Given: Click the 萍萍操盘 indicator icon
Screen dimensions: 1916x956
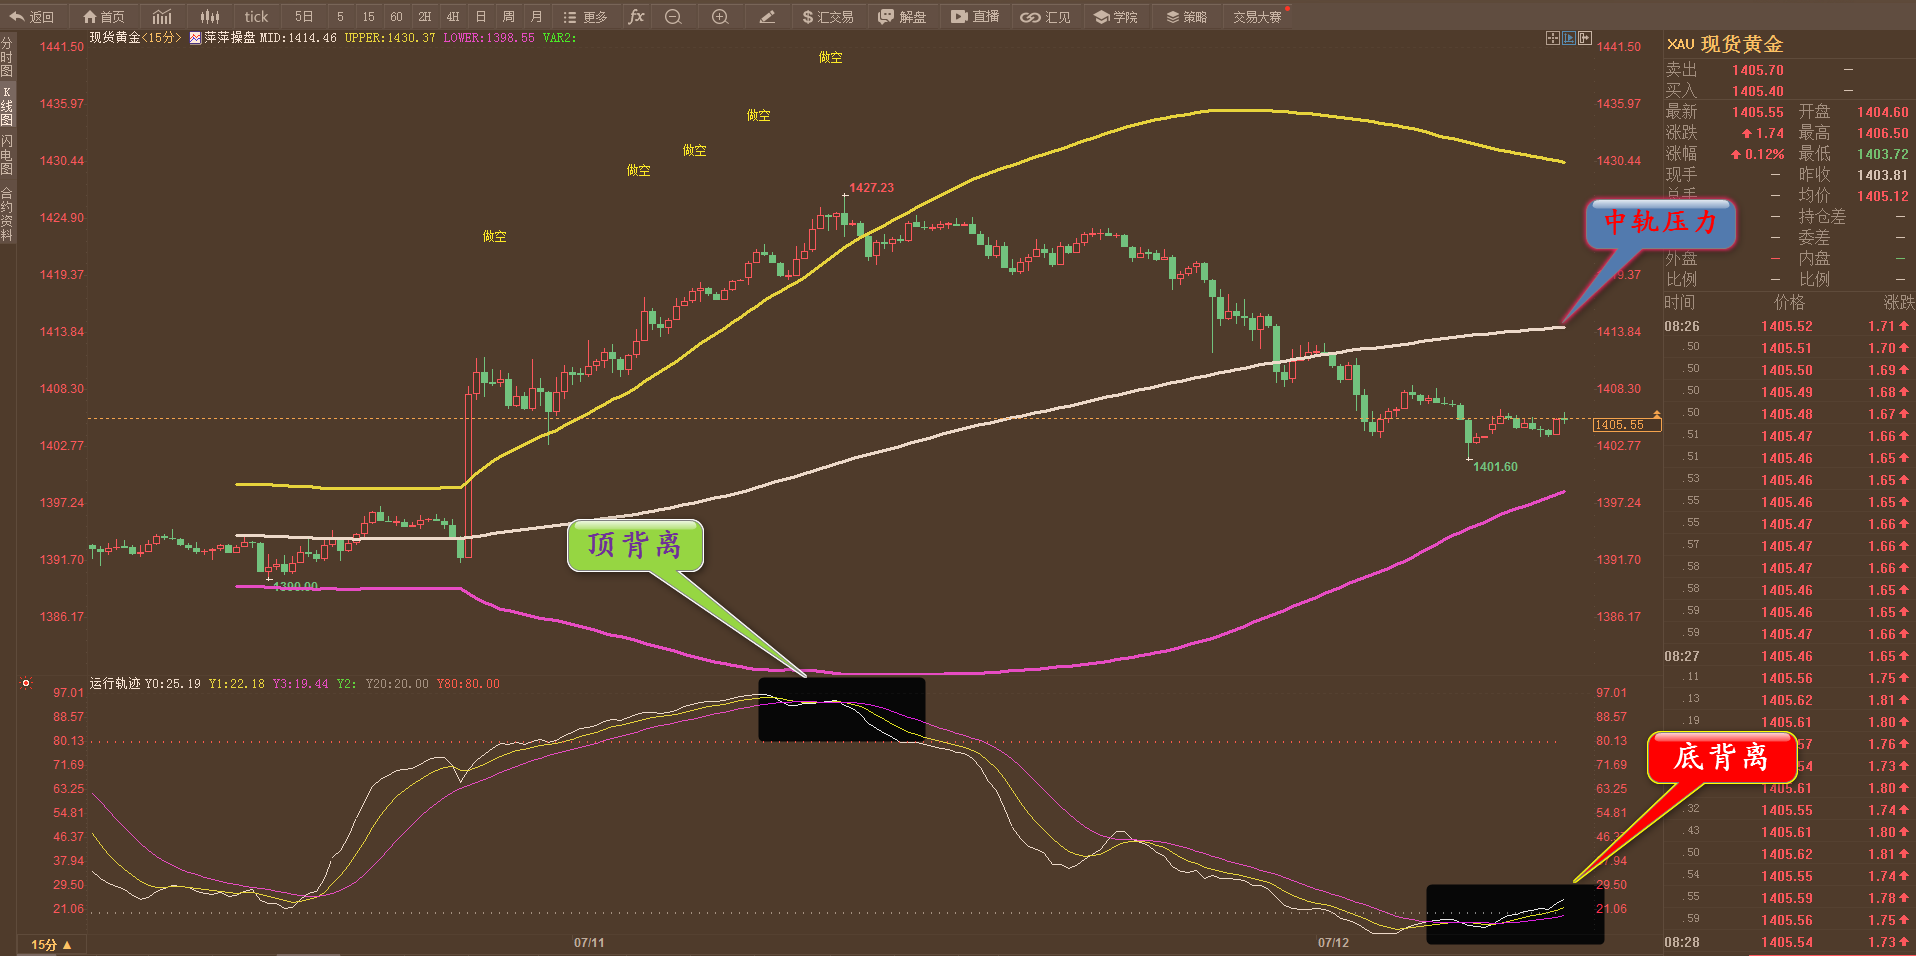Looking at the screenshot, I should [196, 38].
